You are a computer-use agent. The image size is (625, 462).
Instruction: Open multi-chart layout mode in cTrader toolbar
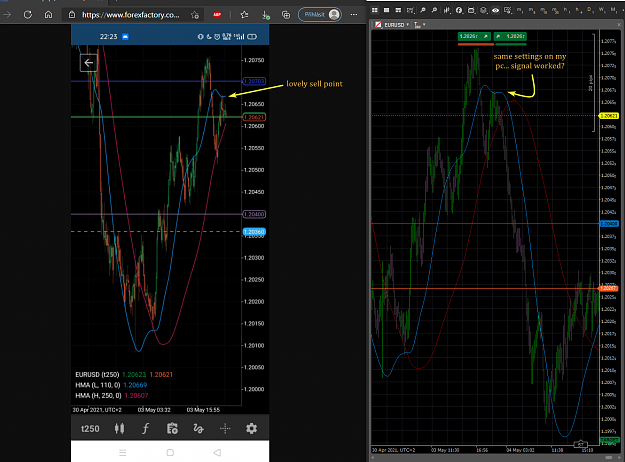click(375, 10)
